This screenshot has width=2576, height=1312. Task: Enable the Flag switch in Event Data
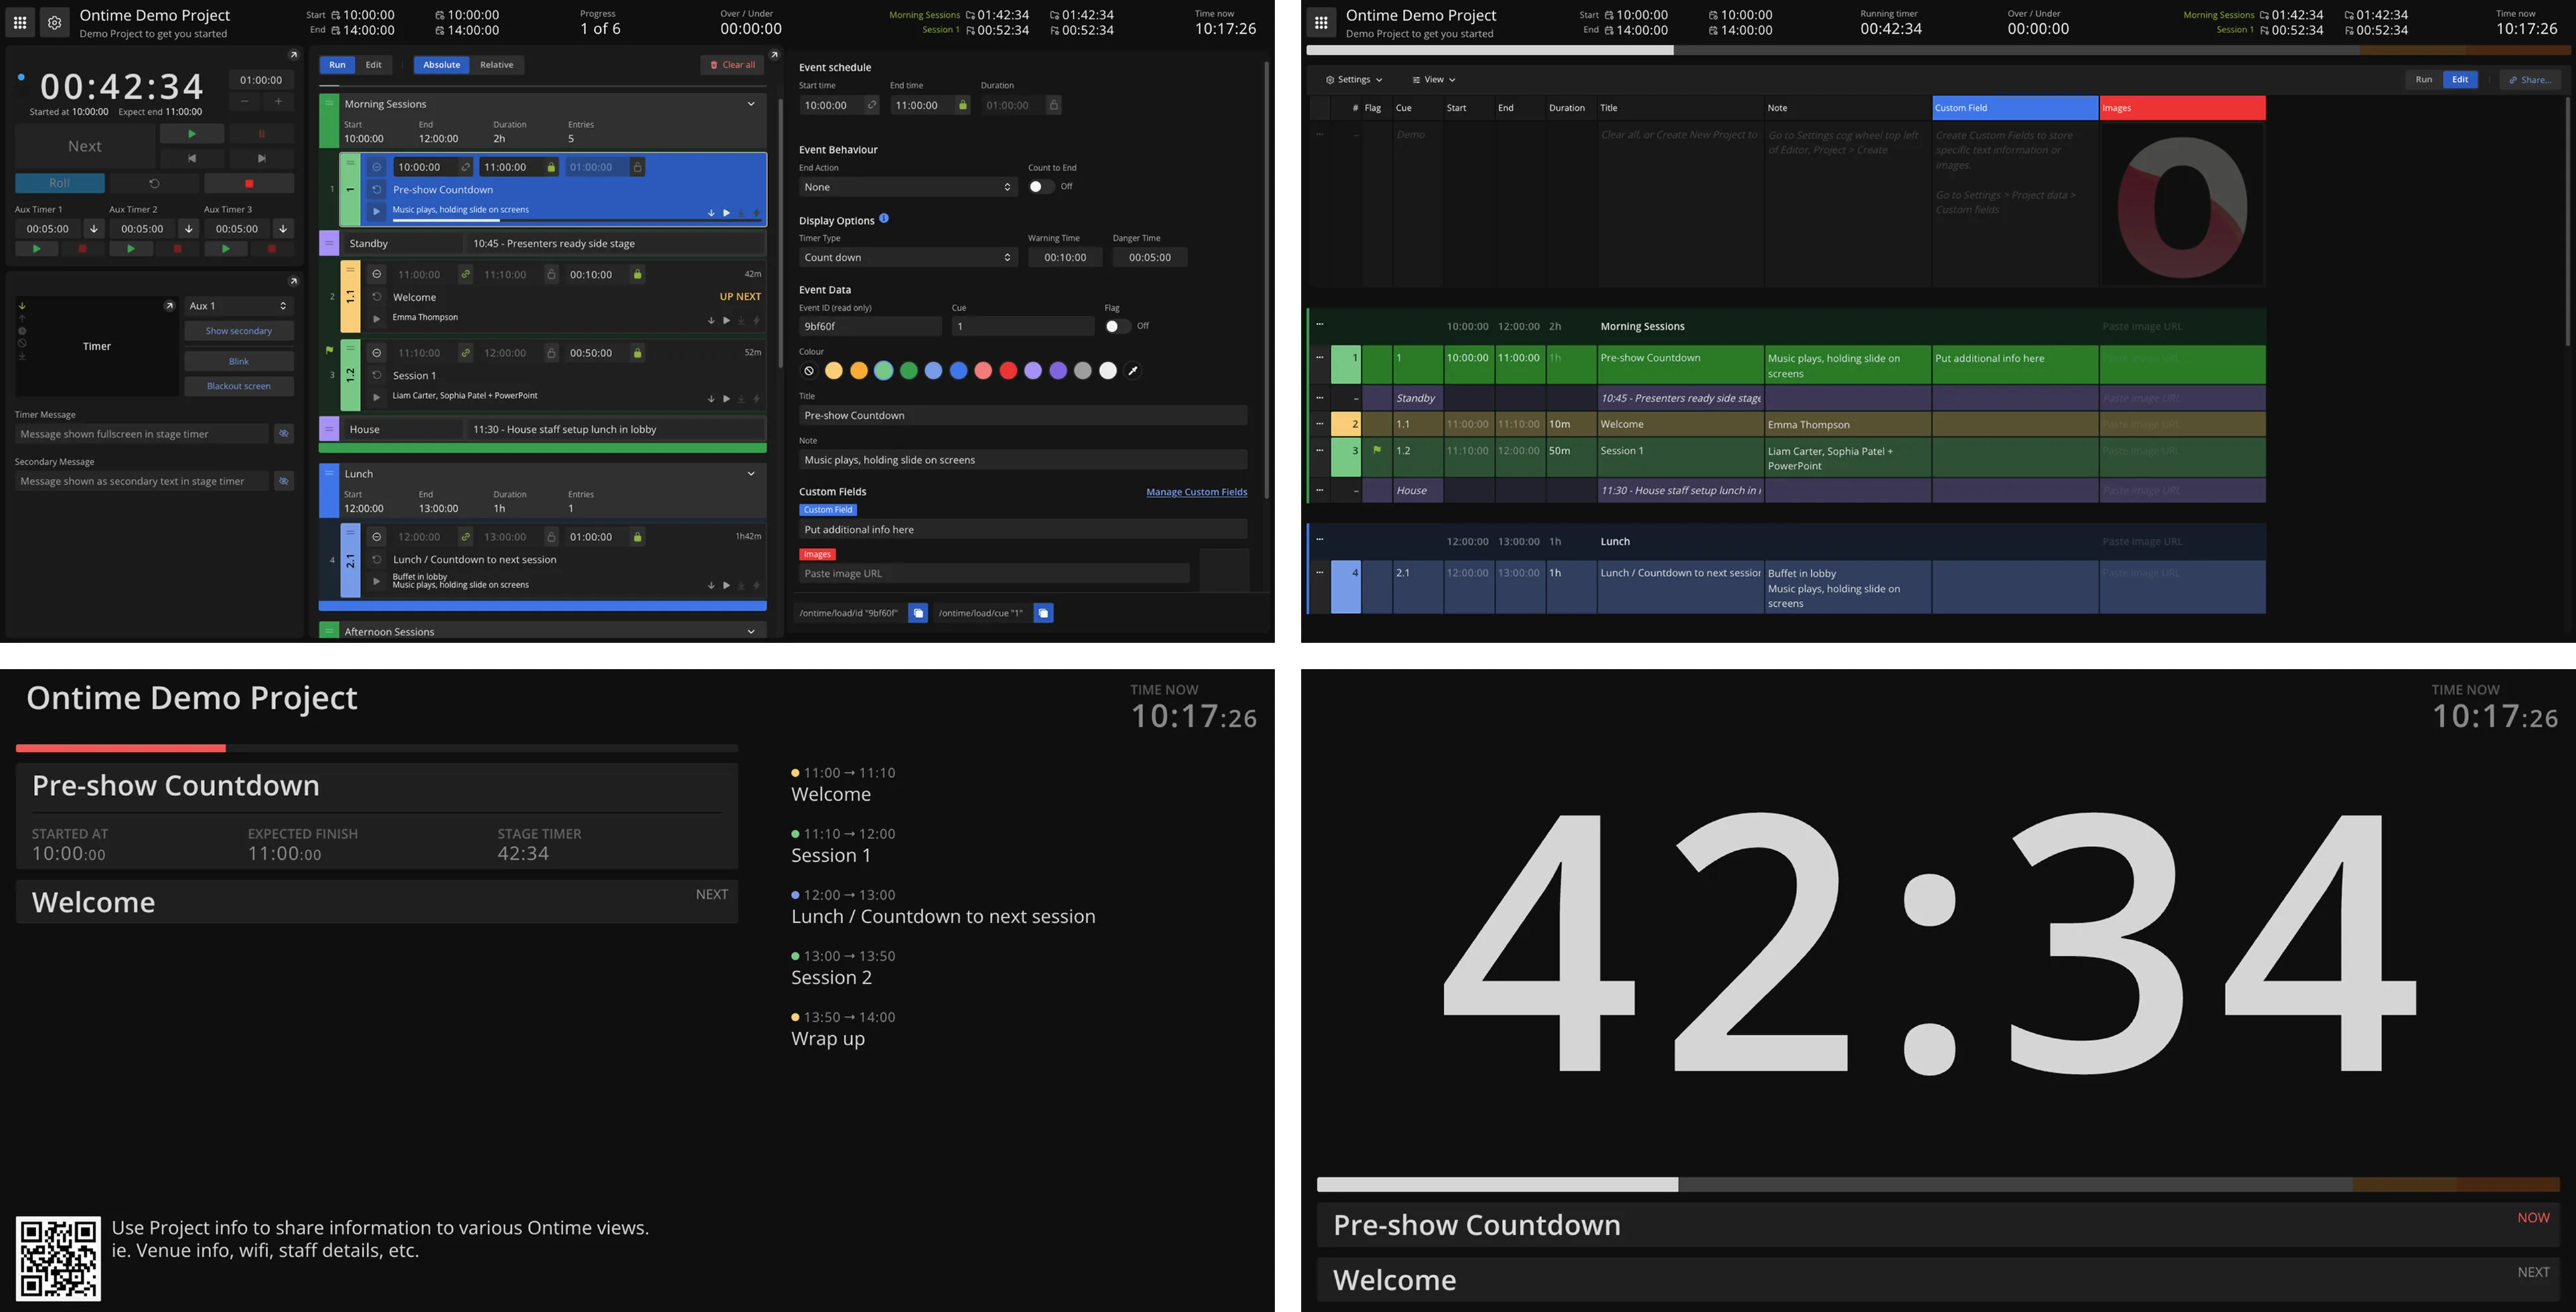point(1116,326)
